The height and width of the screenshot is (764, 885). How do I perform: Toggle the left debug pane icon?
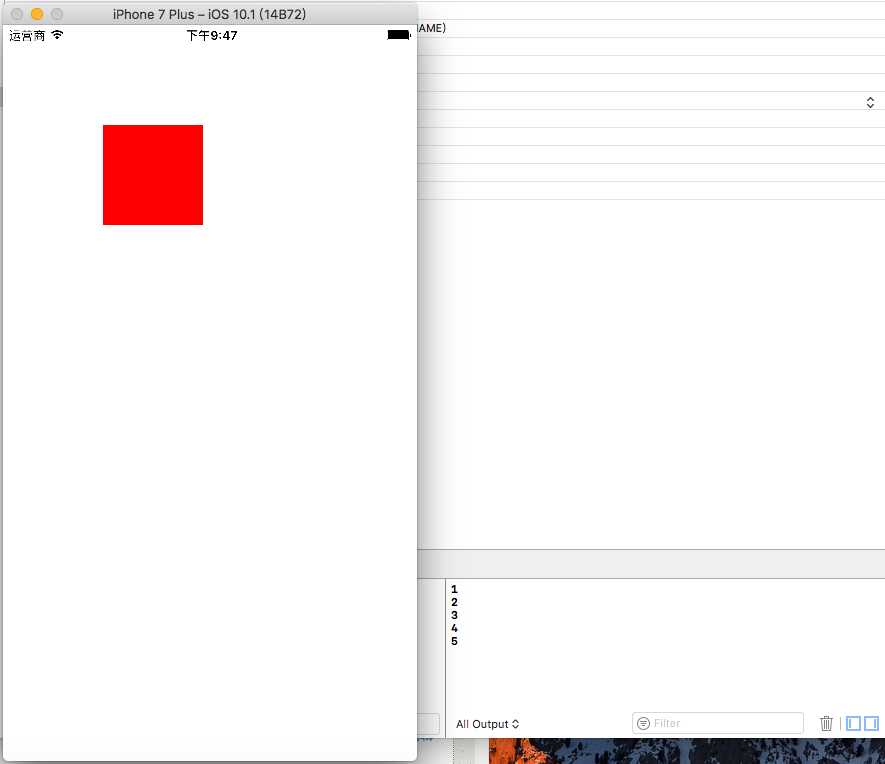click(x=853, y=723)
